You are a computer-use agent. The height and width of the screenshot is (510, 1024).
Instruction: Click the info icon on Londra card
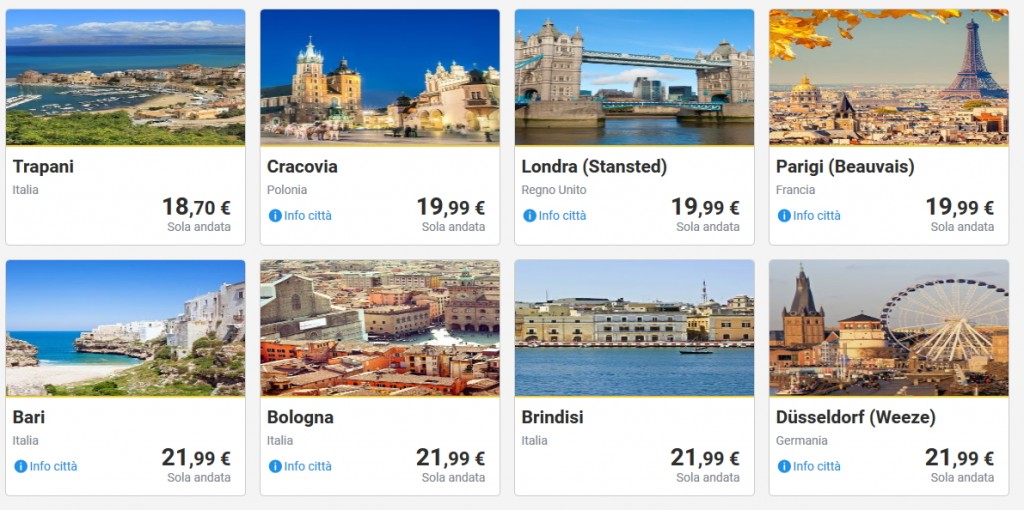tap(530, 216)
